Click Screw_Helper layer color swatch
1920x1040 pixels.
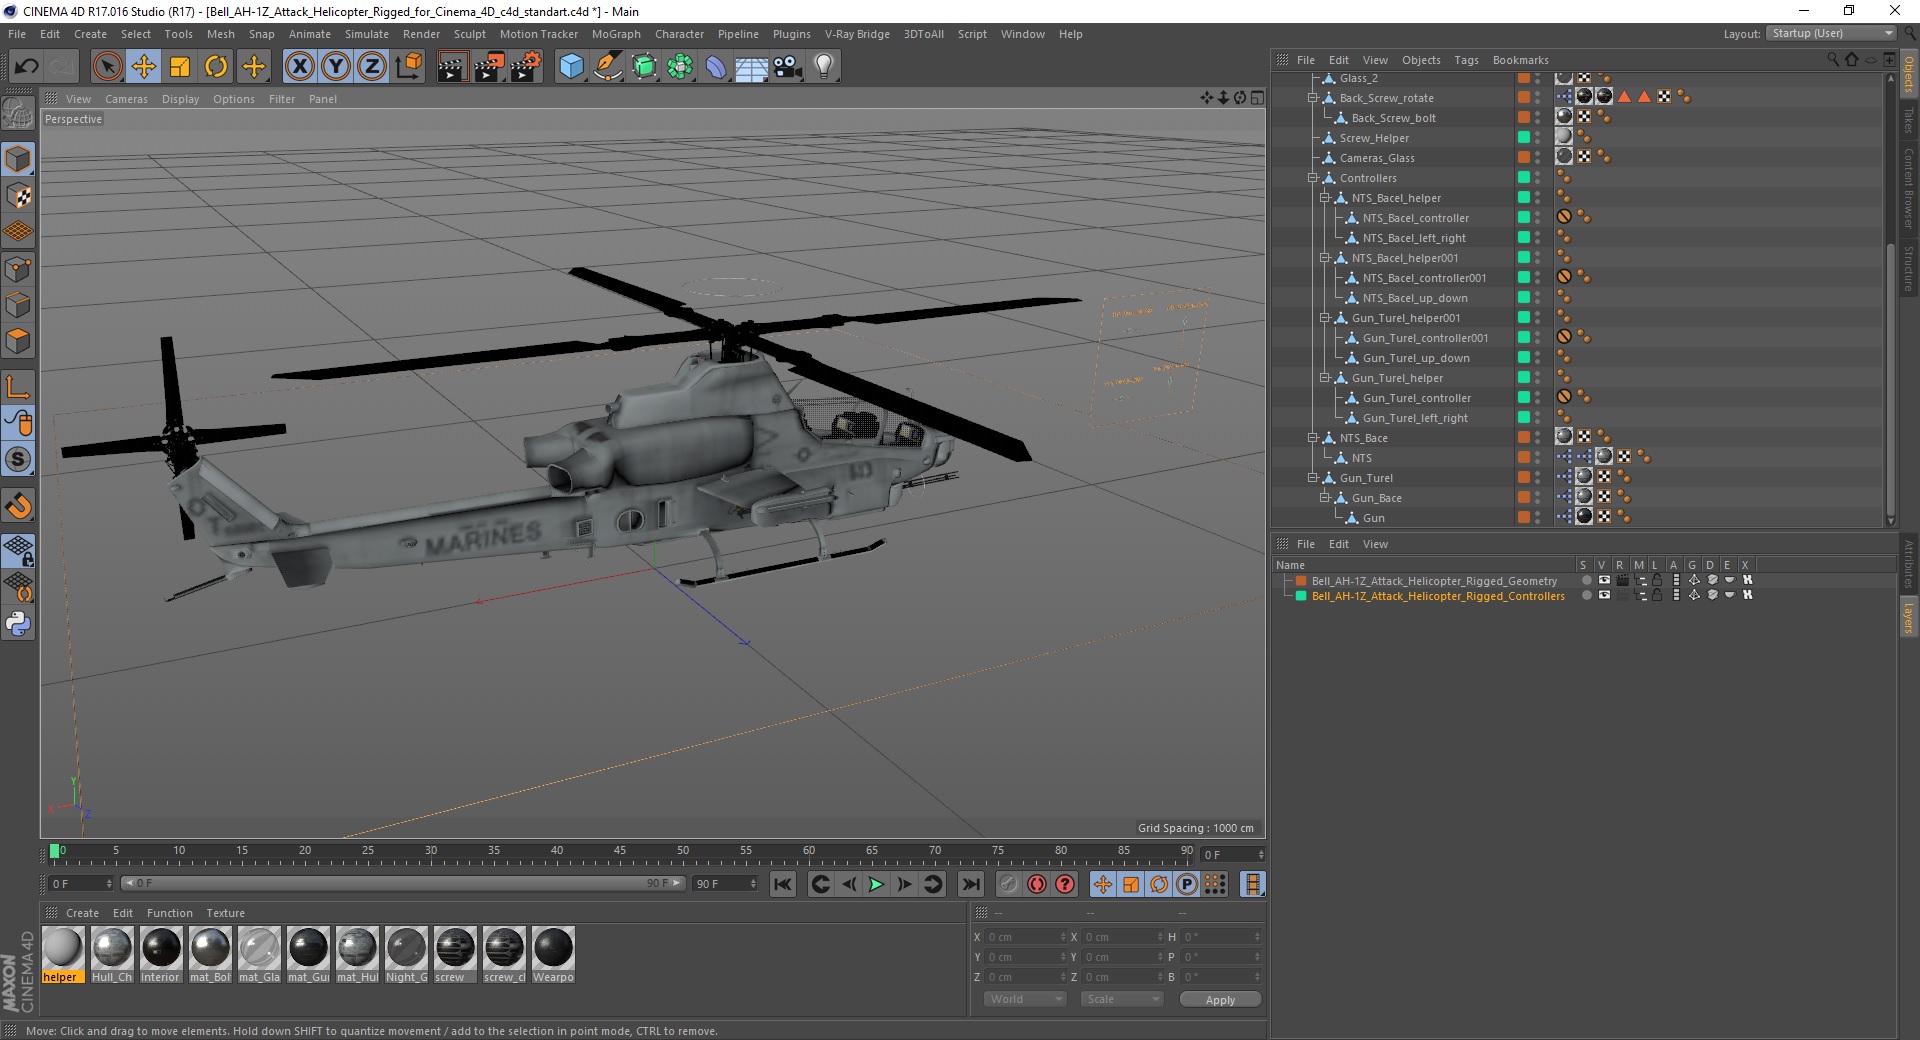click(x=1524, y=137)
